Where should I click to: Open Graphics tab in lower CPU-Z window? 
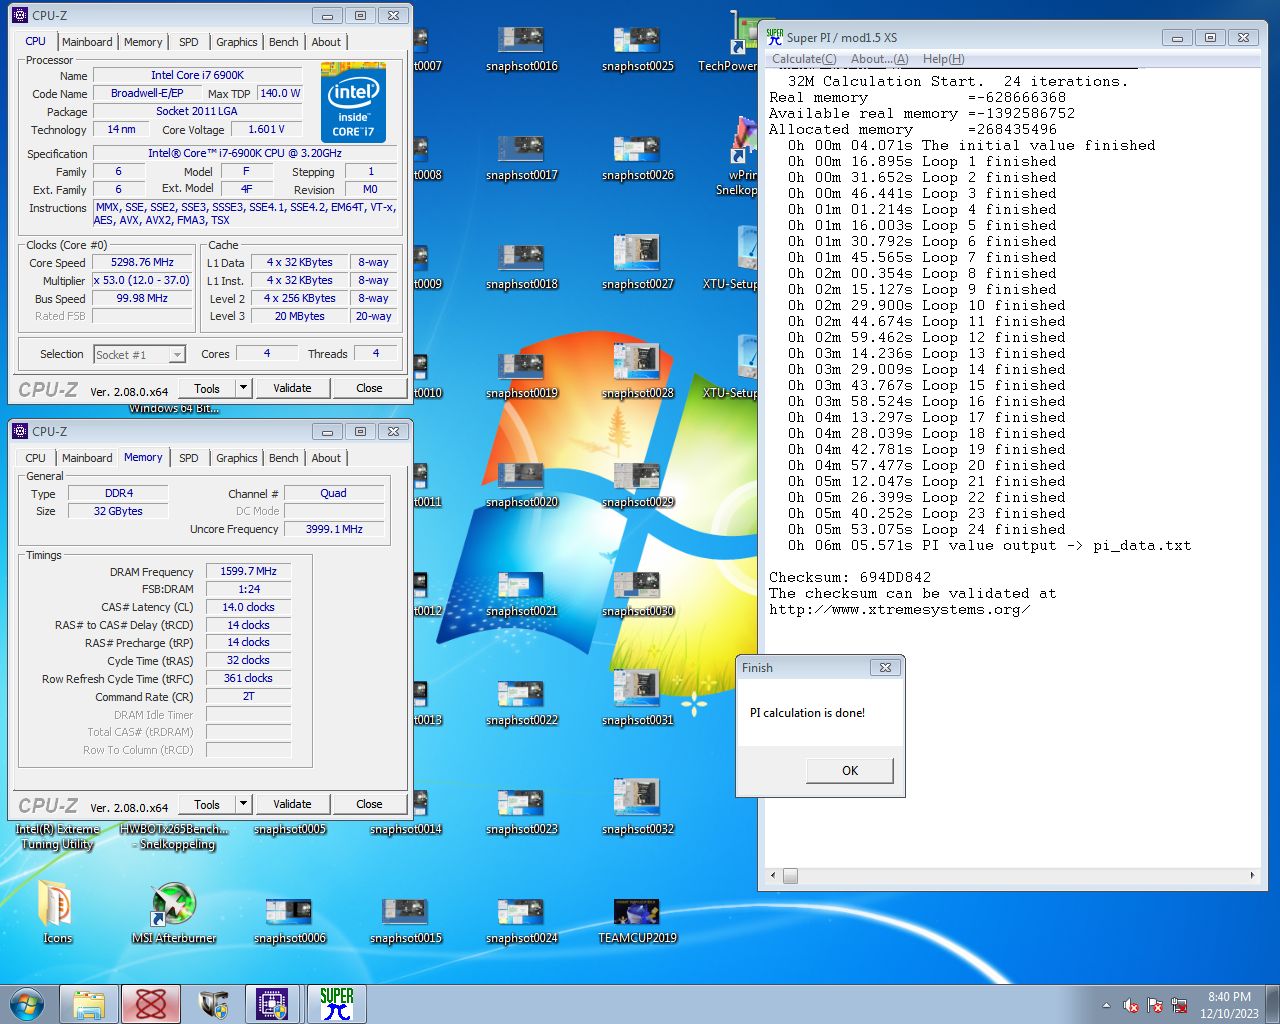pos(237,458)
